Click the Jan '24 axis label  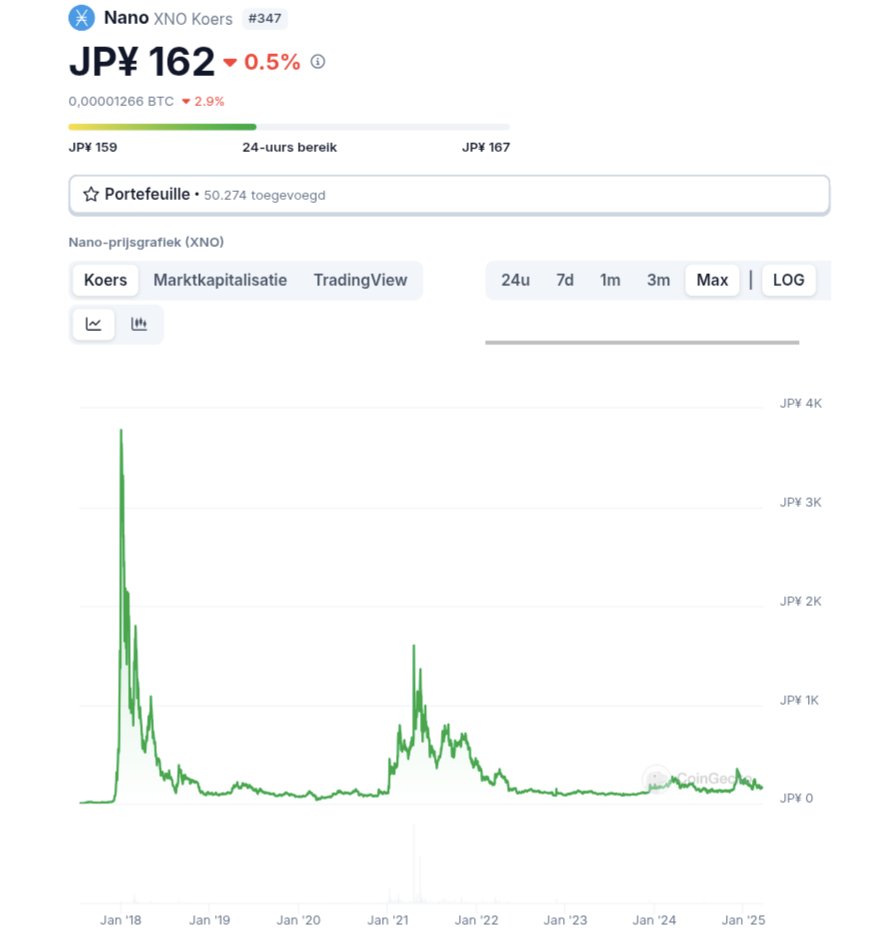click(654, 920)
